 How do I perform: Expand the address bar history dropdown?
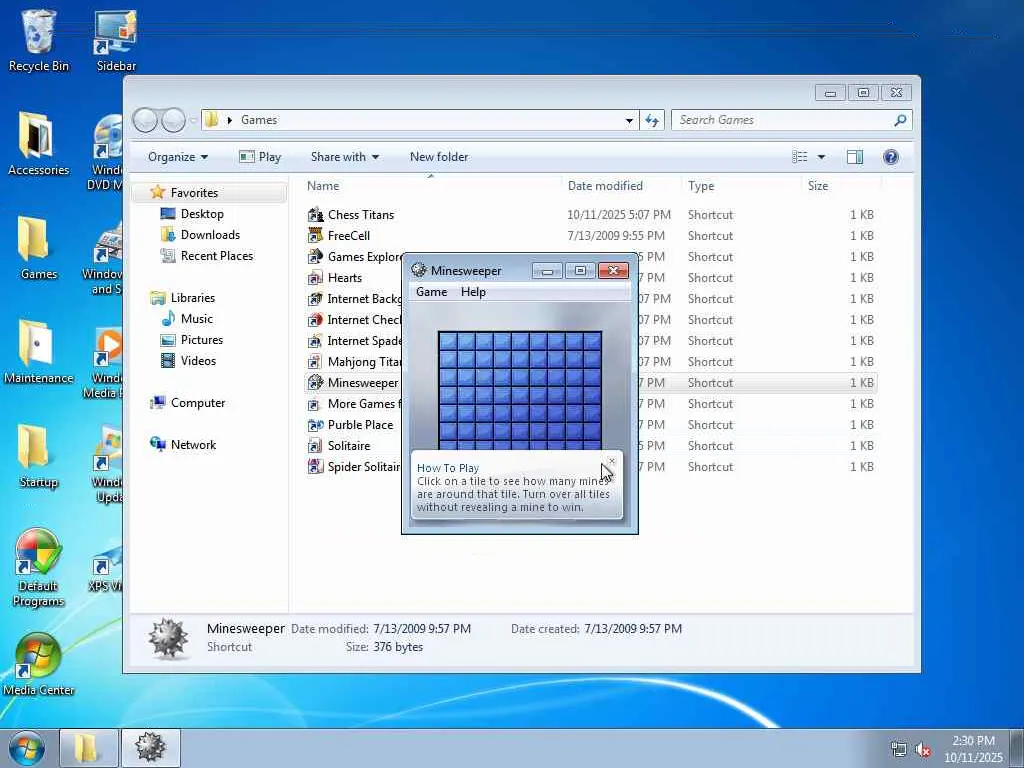(x=629, y=120)
